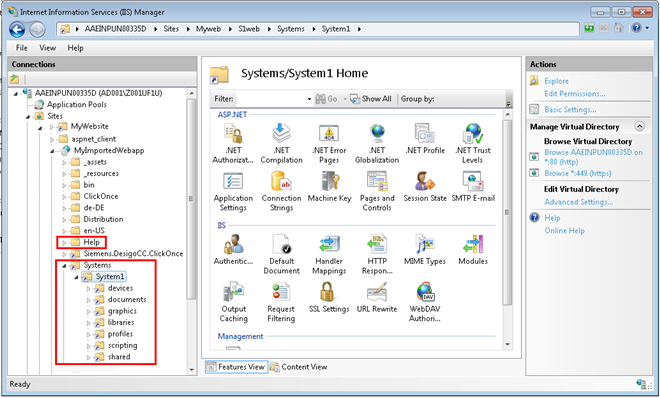Switch to Content View tab

(x=298, y=367)
